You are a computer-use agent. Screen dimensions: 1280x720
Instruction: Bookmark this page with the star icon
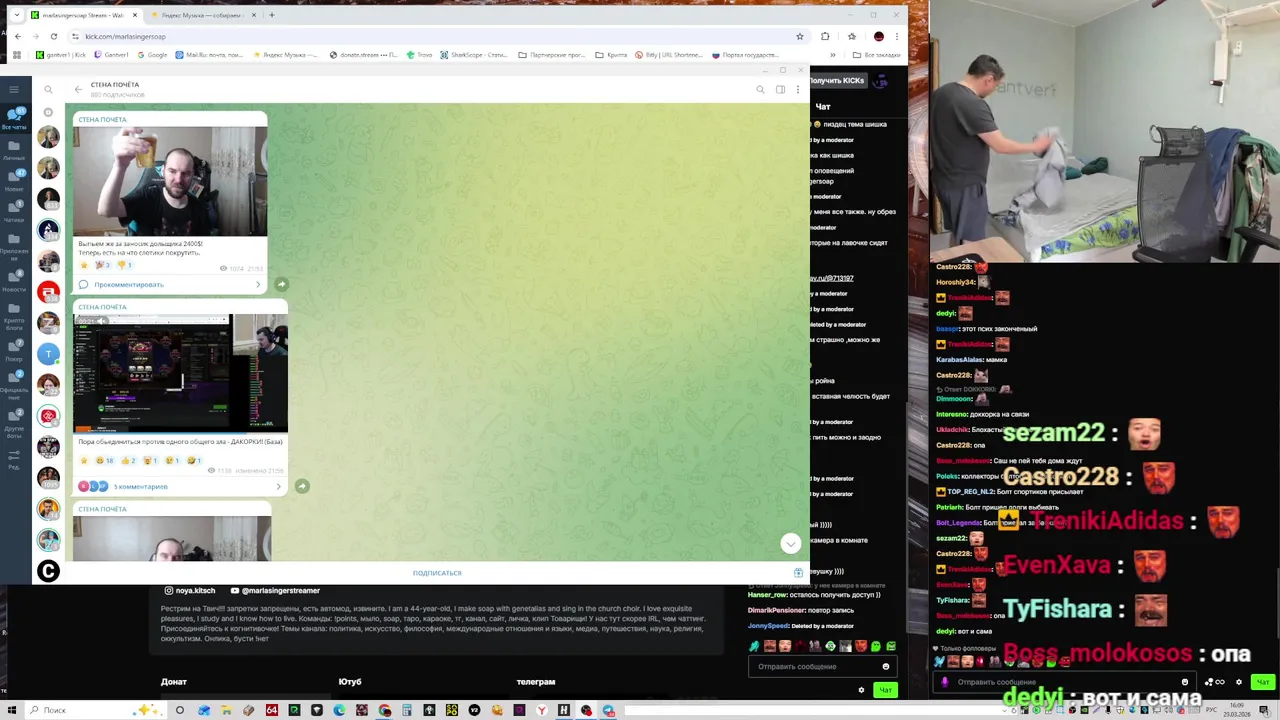800,36
